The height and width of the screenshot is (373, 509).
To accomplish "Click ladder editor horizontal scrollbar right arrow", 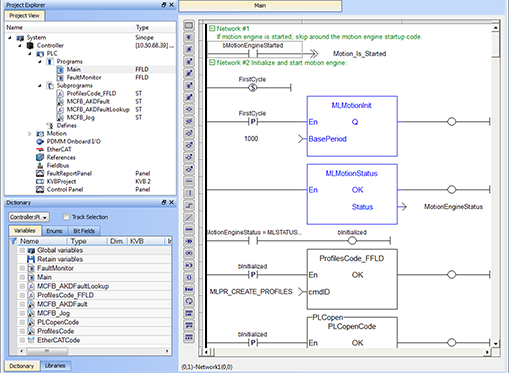I will [x=488, y=352].
